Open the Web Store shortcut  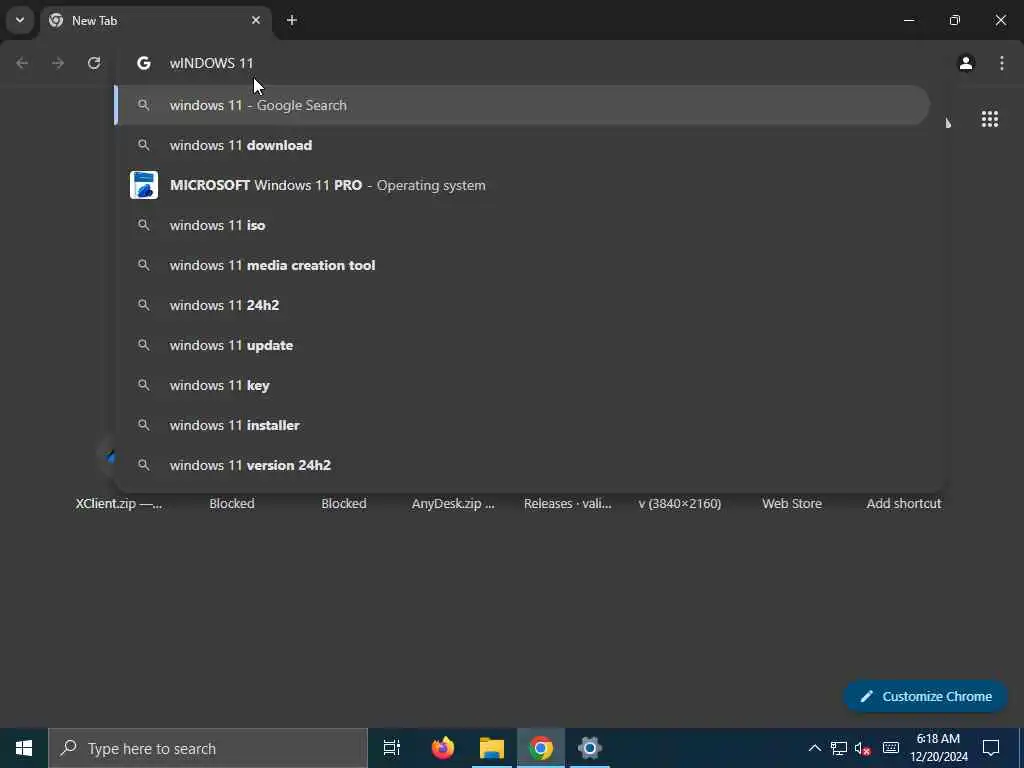click(792, 504)
